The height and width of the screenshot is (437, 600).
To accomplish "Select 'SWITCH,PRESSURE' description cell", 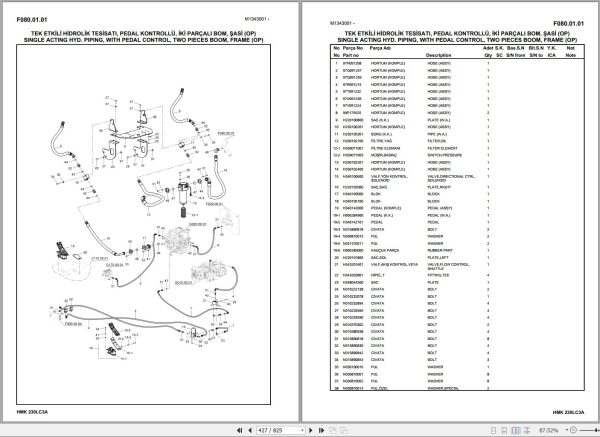I will coord(445,155).
